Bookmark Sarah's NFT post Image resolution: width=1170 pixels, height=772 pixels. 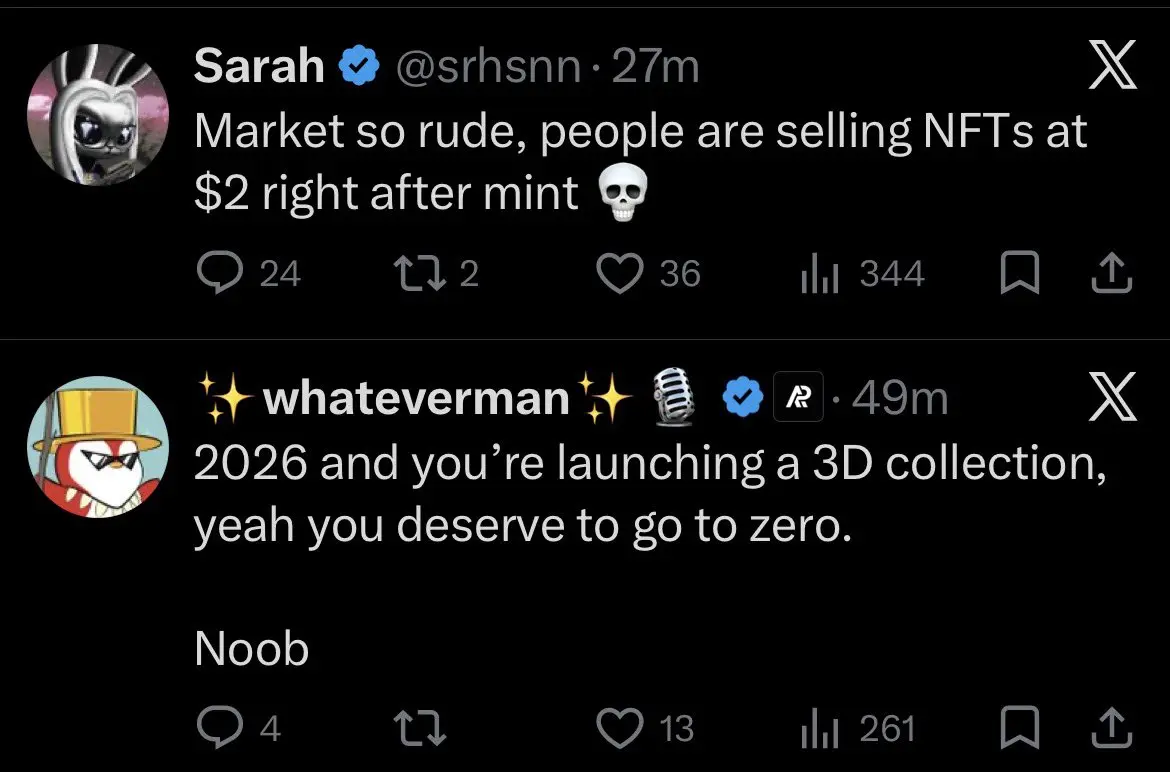pos(1017,273)
